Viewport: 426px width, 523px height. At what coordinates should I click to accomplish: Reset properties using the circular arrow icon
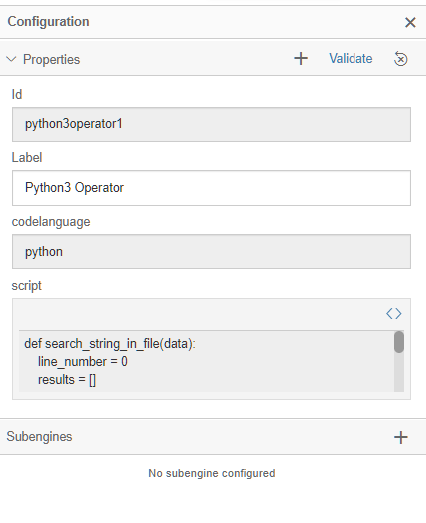point(400,59)
